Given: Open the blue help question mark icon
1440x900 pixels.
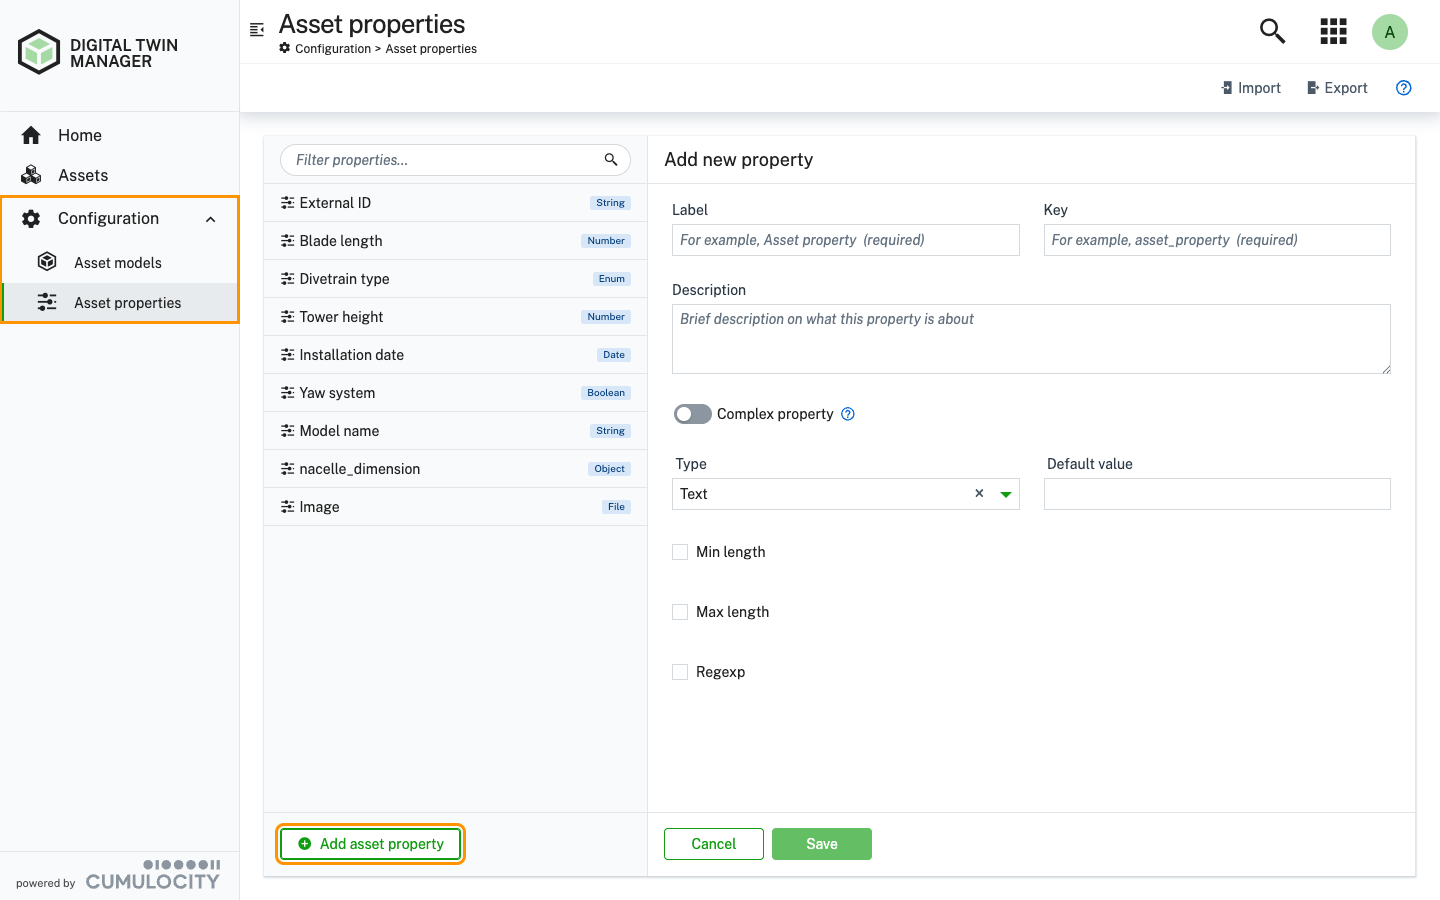Looking at the screenshot, I should 1403,88.
